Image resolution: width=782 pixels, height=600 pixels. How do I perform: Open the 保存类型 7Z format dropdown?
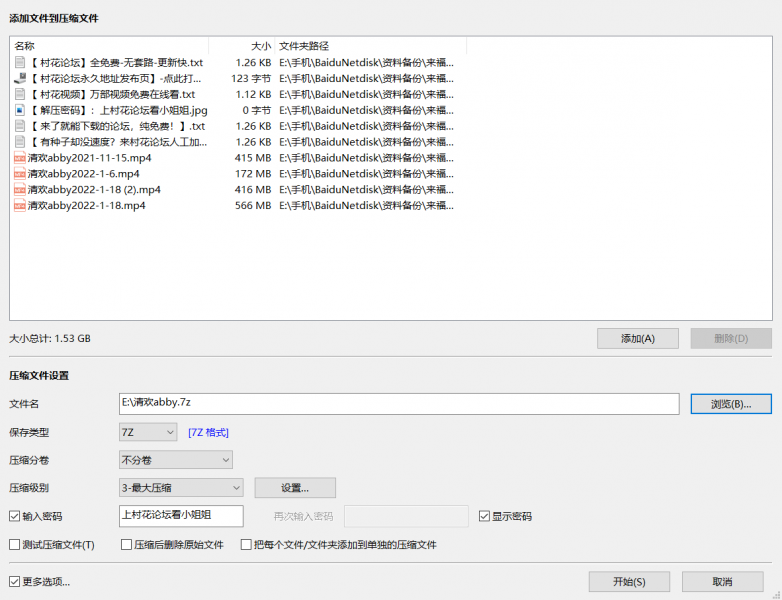click(148, 432)
